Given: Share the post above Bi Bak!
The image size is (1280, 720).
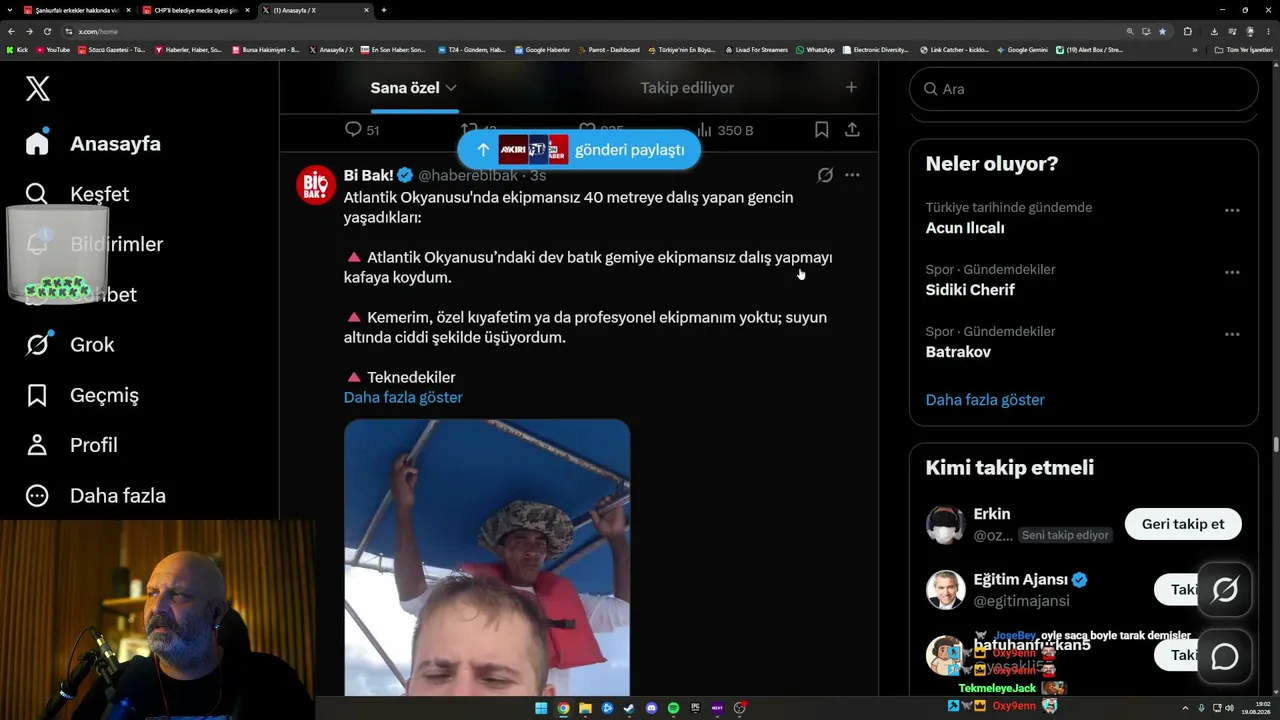Looking at the screenshot, I should pyautogui.click(x=852, y=130).
